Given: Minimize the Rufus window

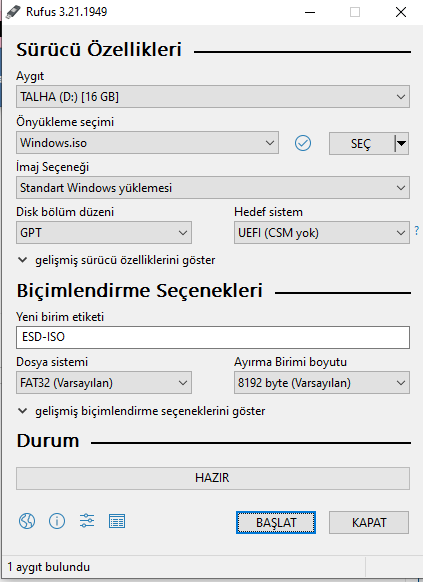Looking at the screenshot, I should tap(310, 12).
